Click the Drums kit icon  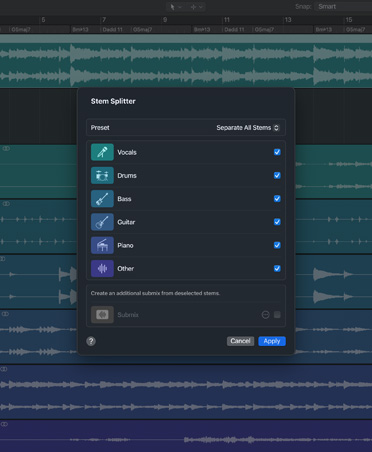point(102,175)
